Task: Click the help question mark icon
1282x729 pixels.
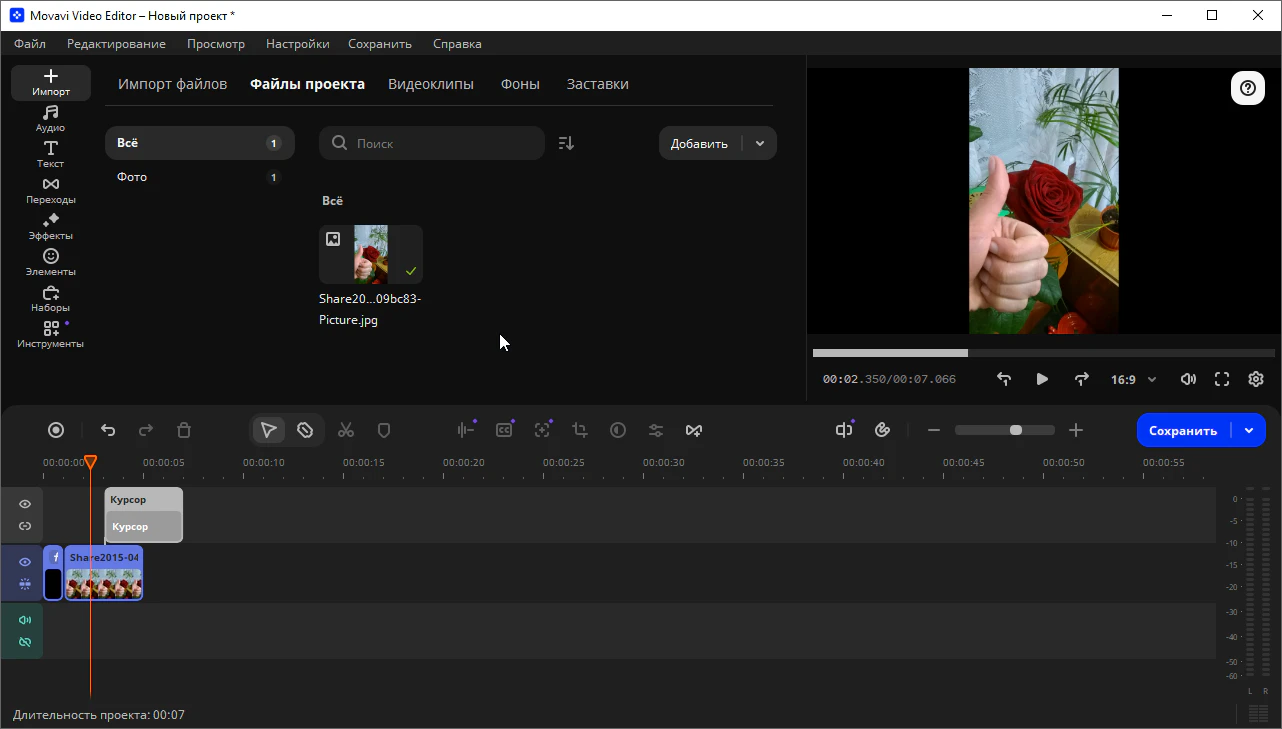Action: (x=1247, y=88)
